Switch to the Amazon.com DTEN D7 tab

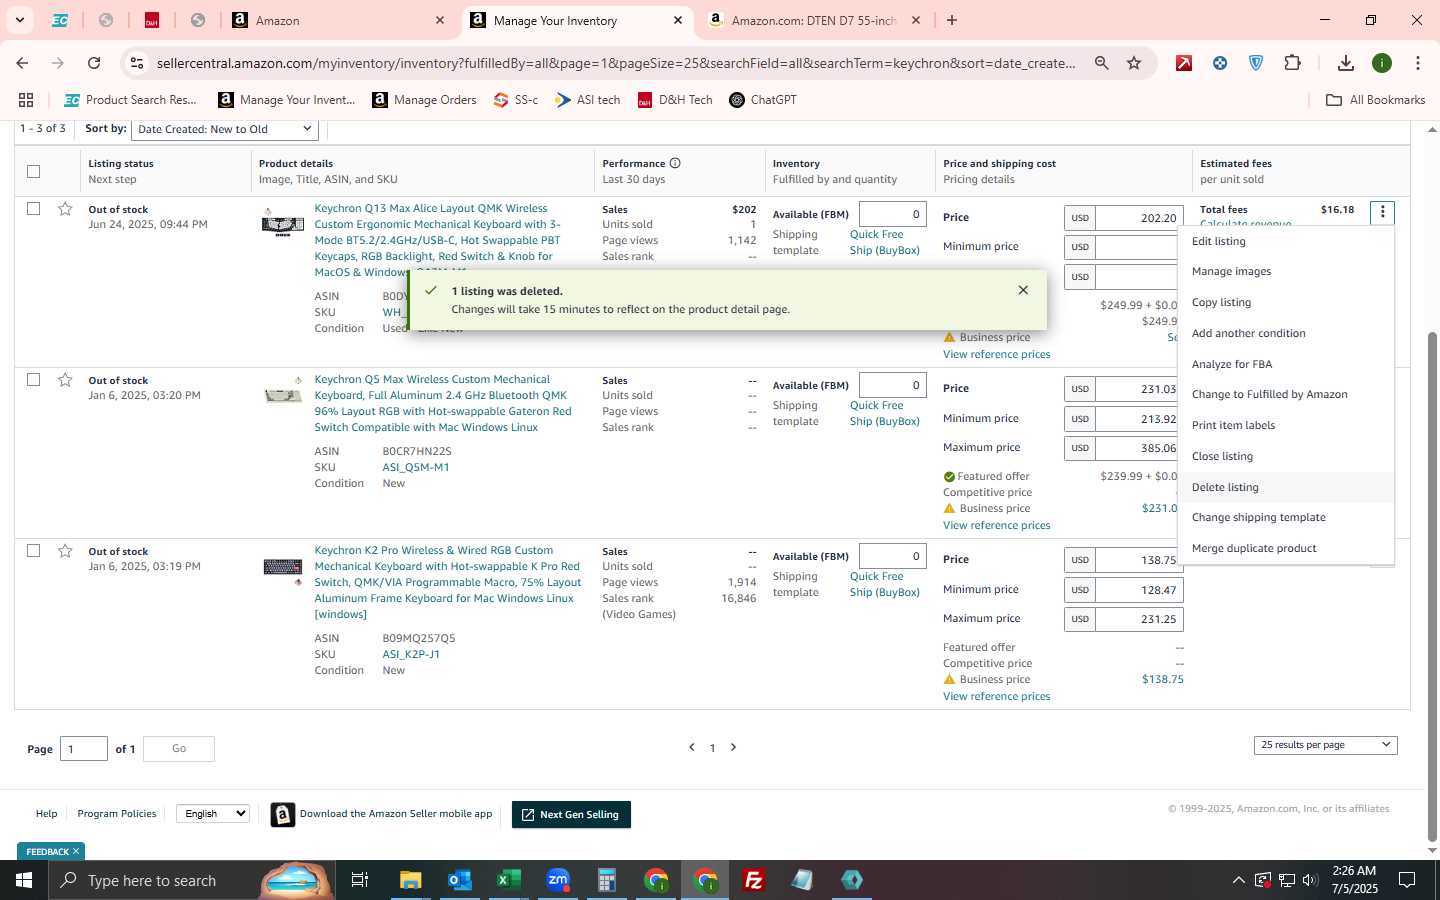[813, 20]
